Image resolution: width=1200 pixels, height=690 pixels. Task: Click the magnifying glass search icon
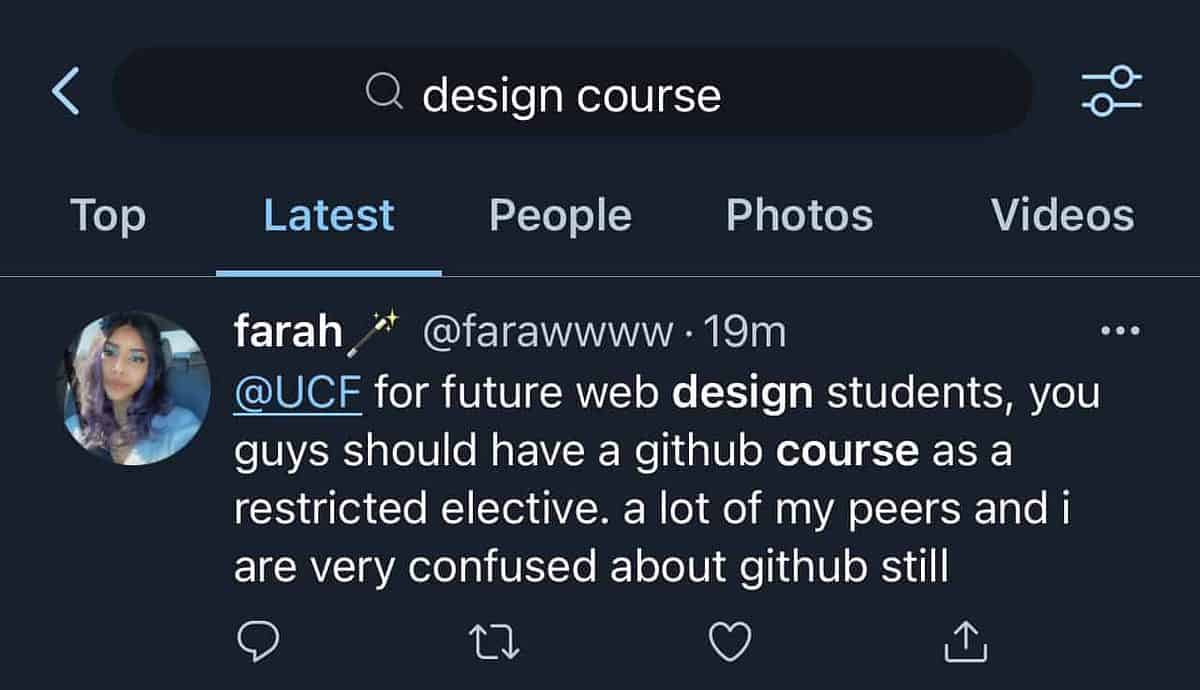[x=384, y=94]
